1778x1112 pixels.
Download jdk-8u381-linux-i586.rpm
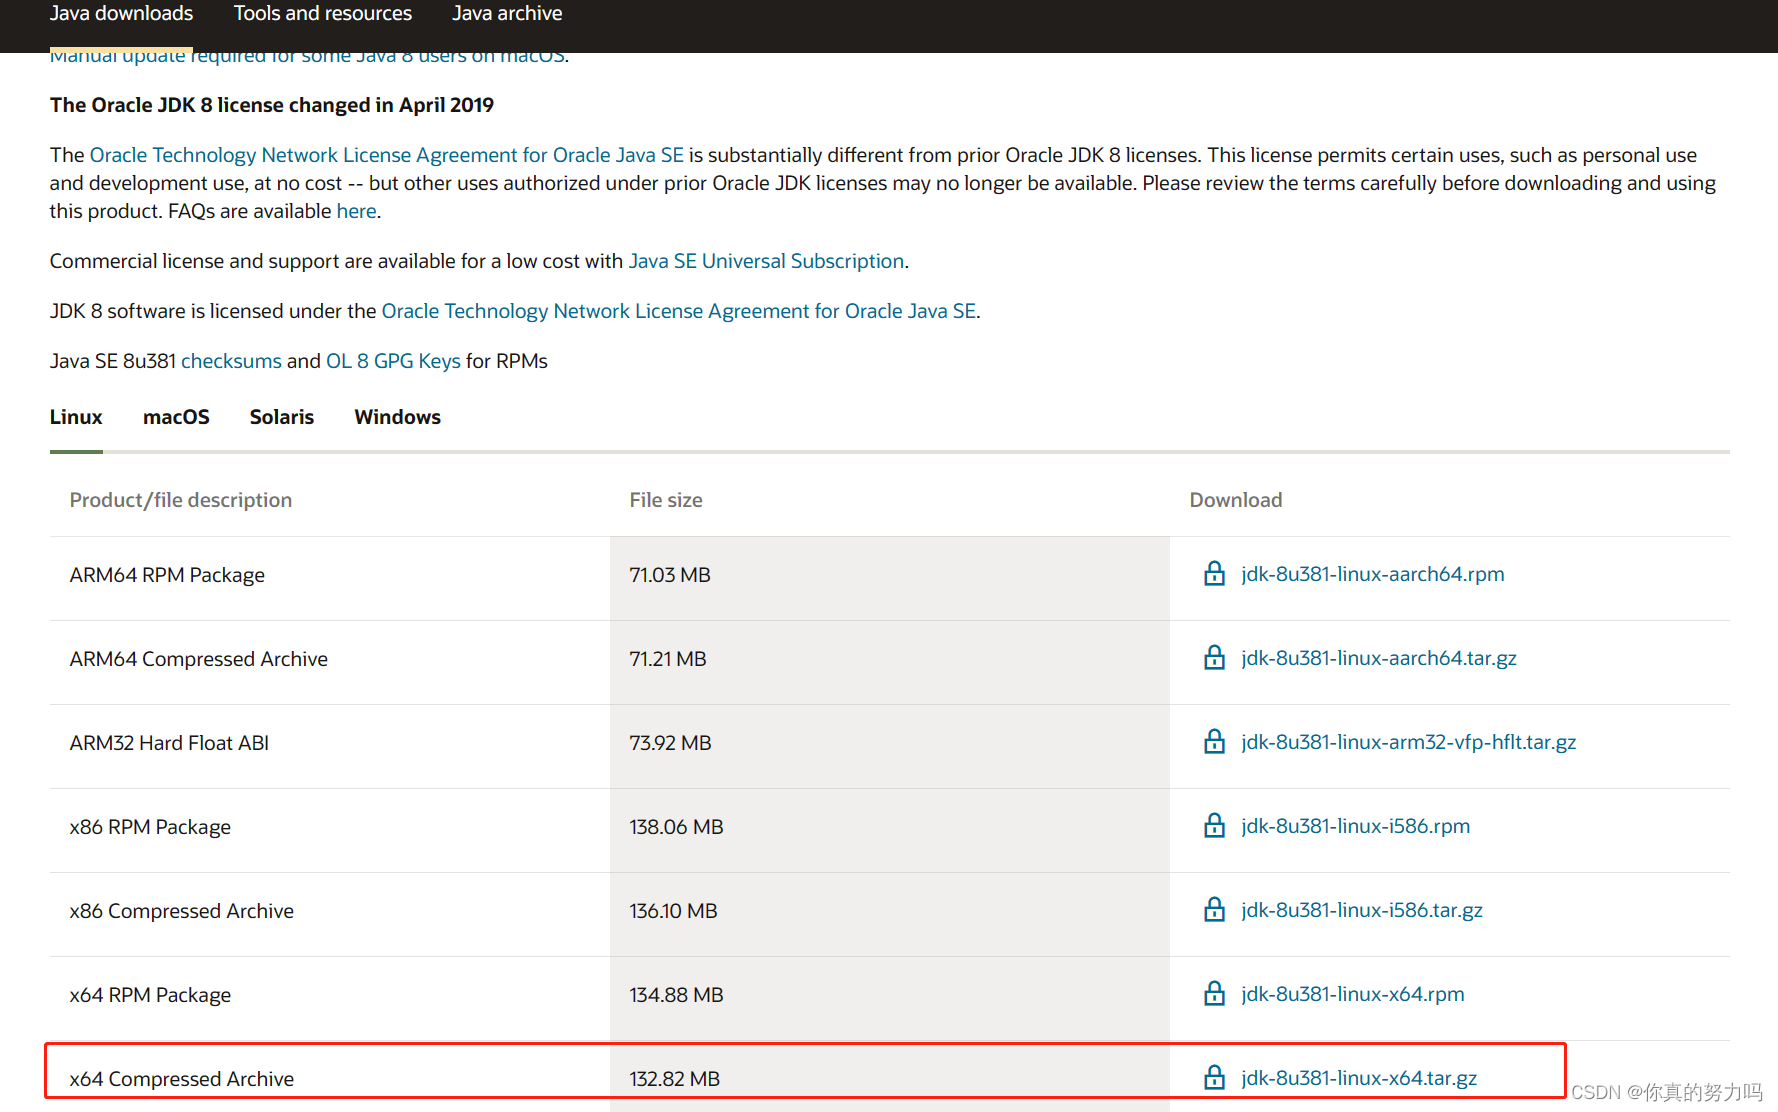pos(1356,826)
